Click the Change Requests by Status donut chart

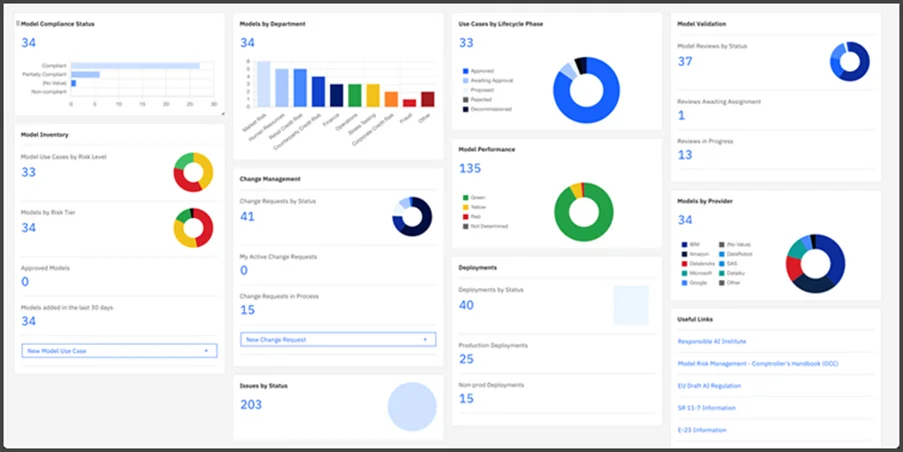click(x=412, y=216)
